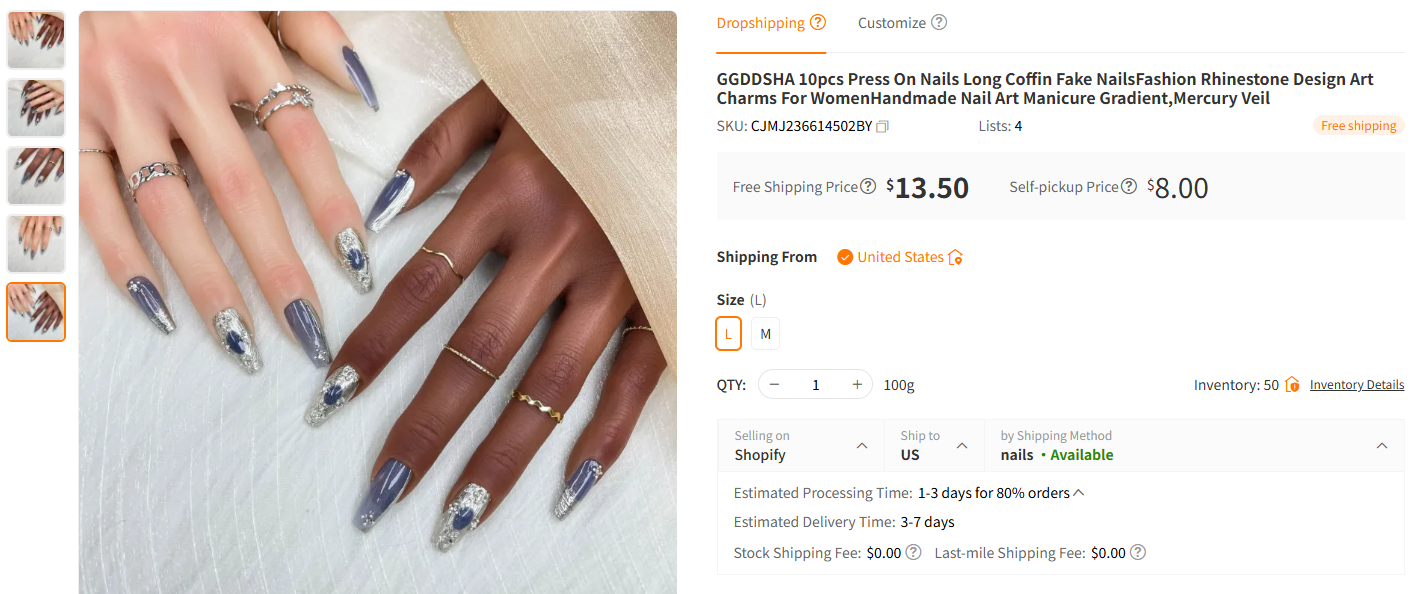Open the Inventory Details link
The image size is (1423, 594).
1356,384
